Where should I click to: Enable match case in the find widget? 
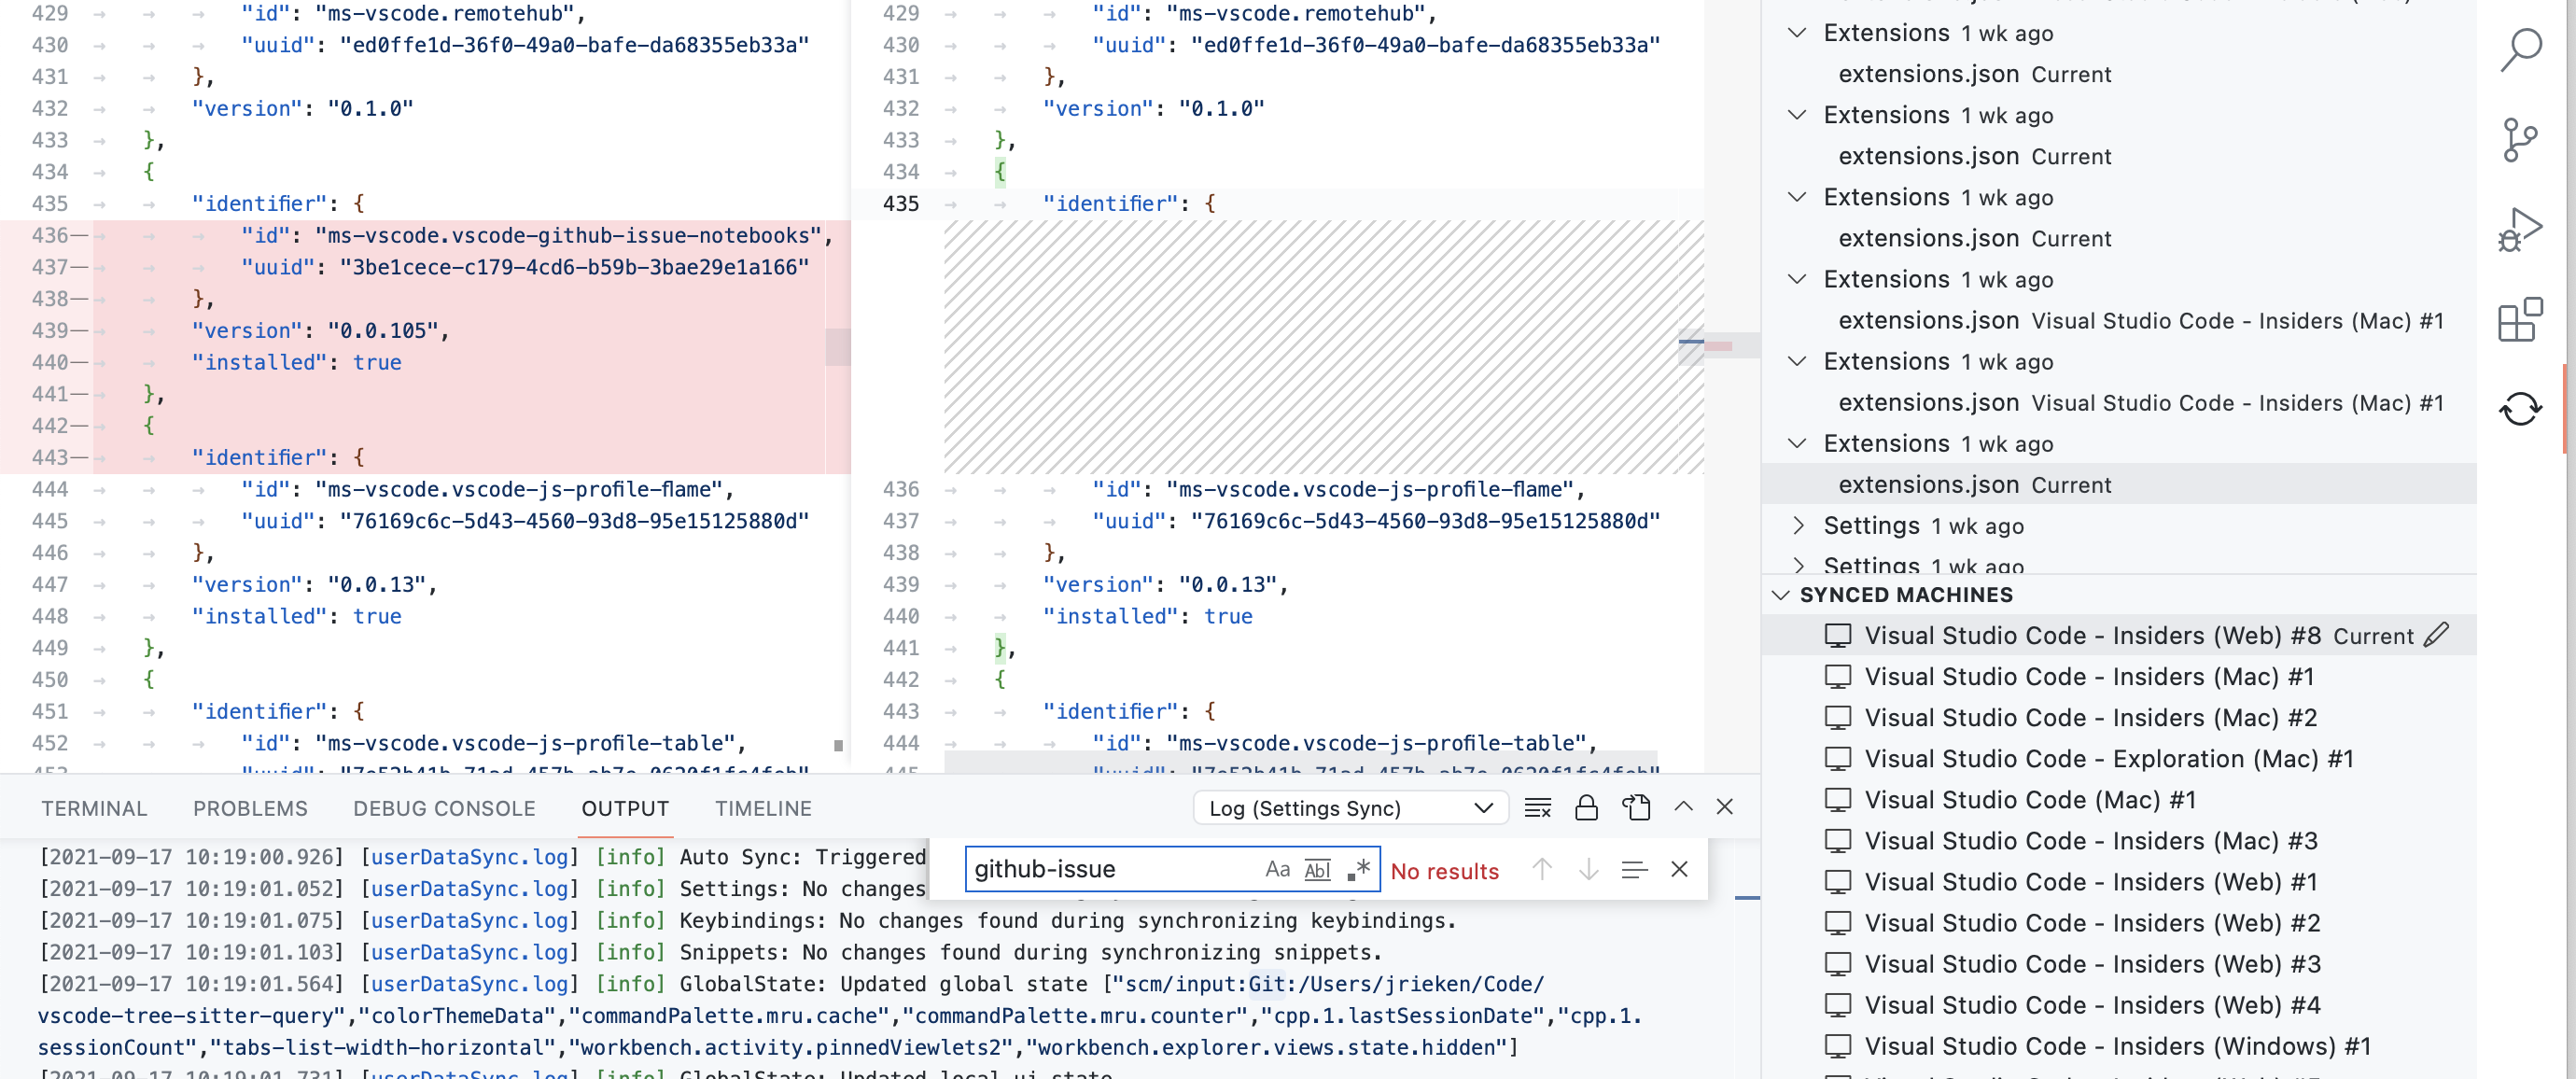click(1277, 869)
